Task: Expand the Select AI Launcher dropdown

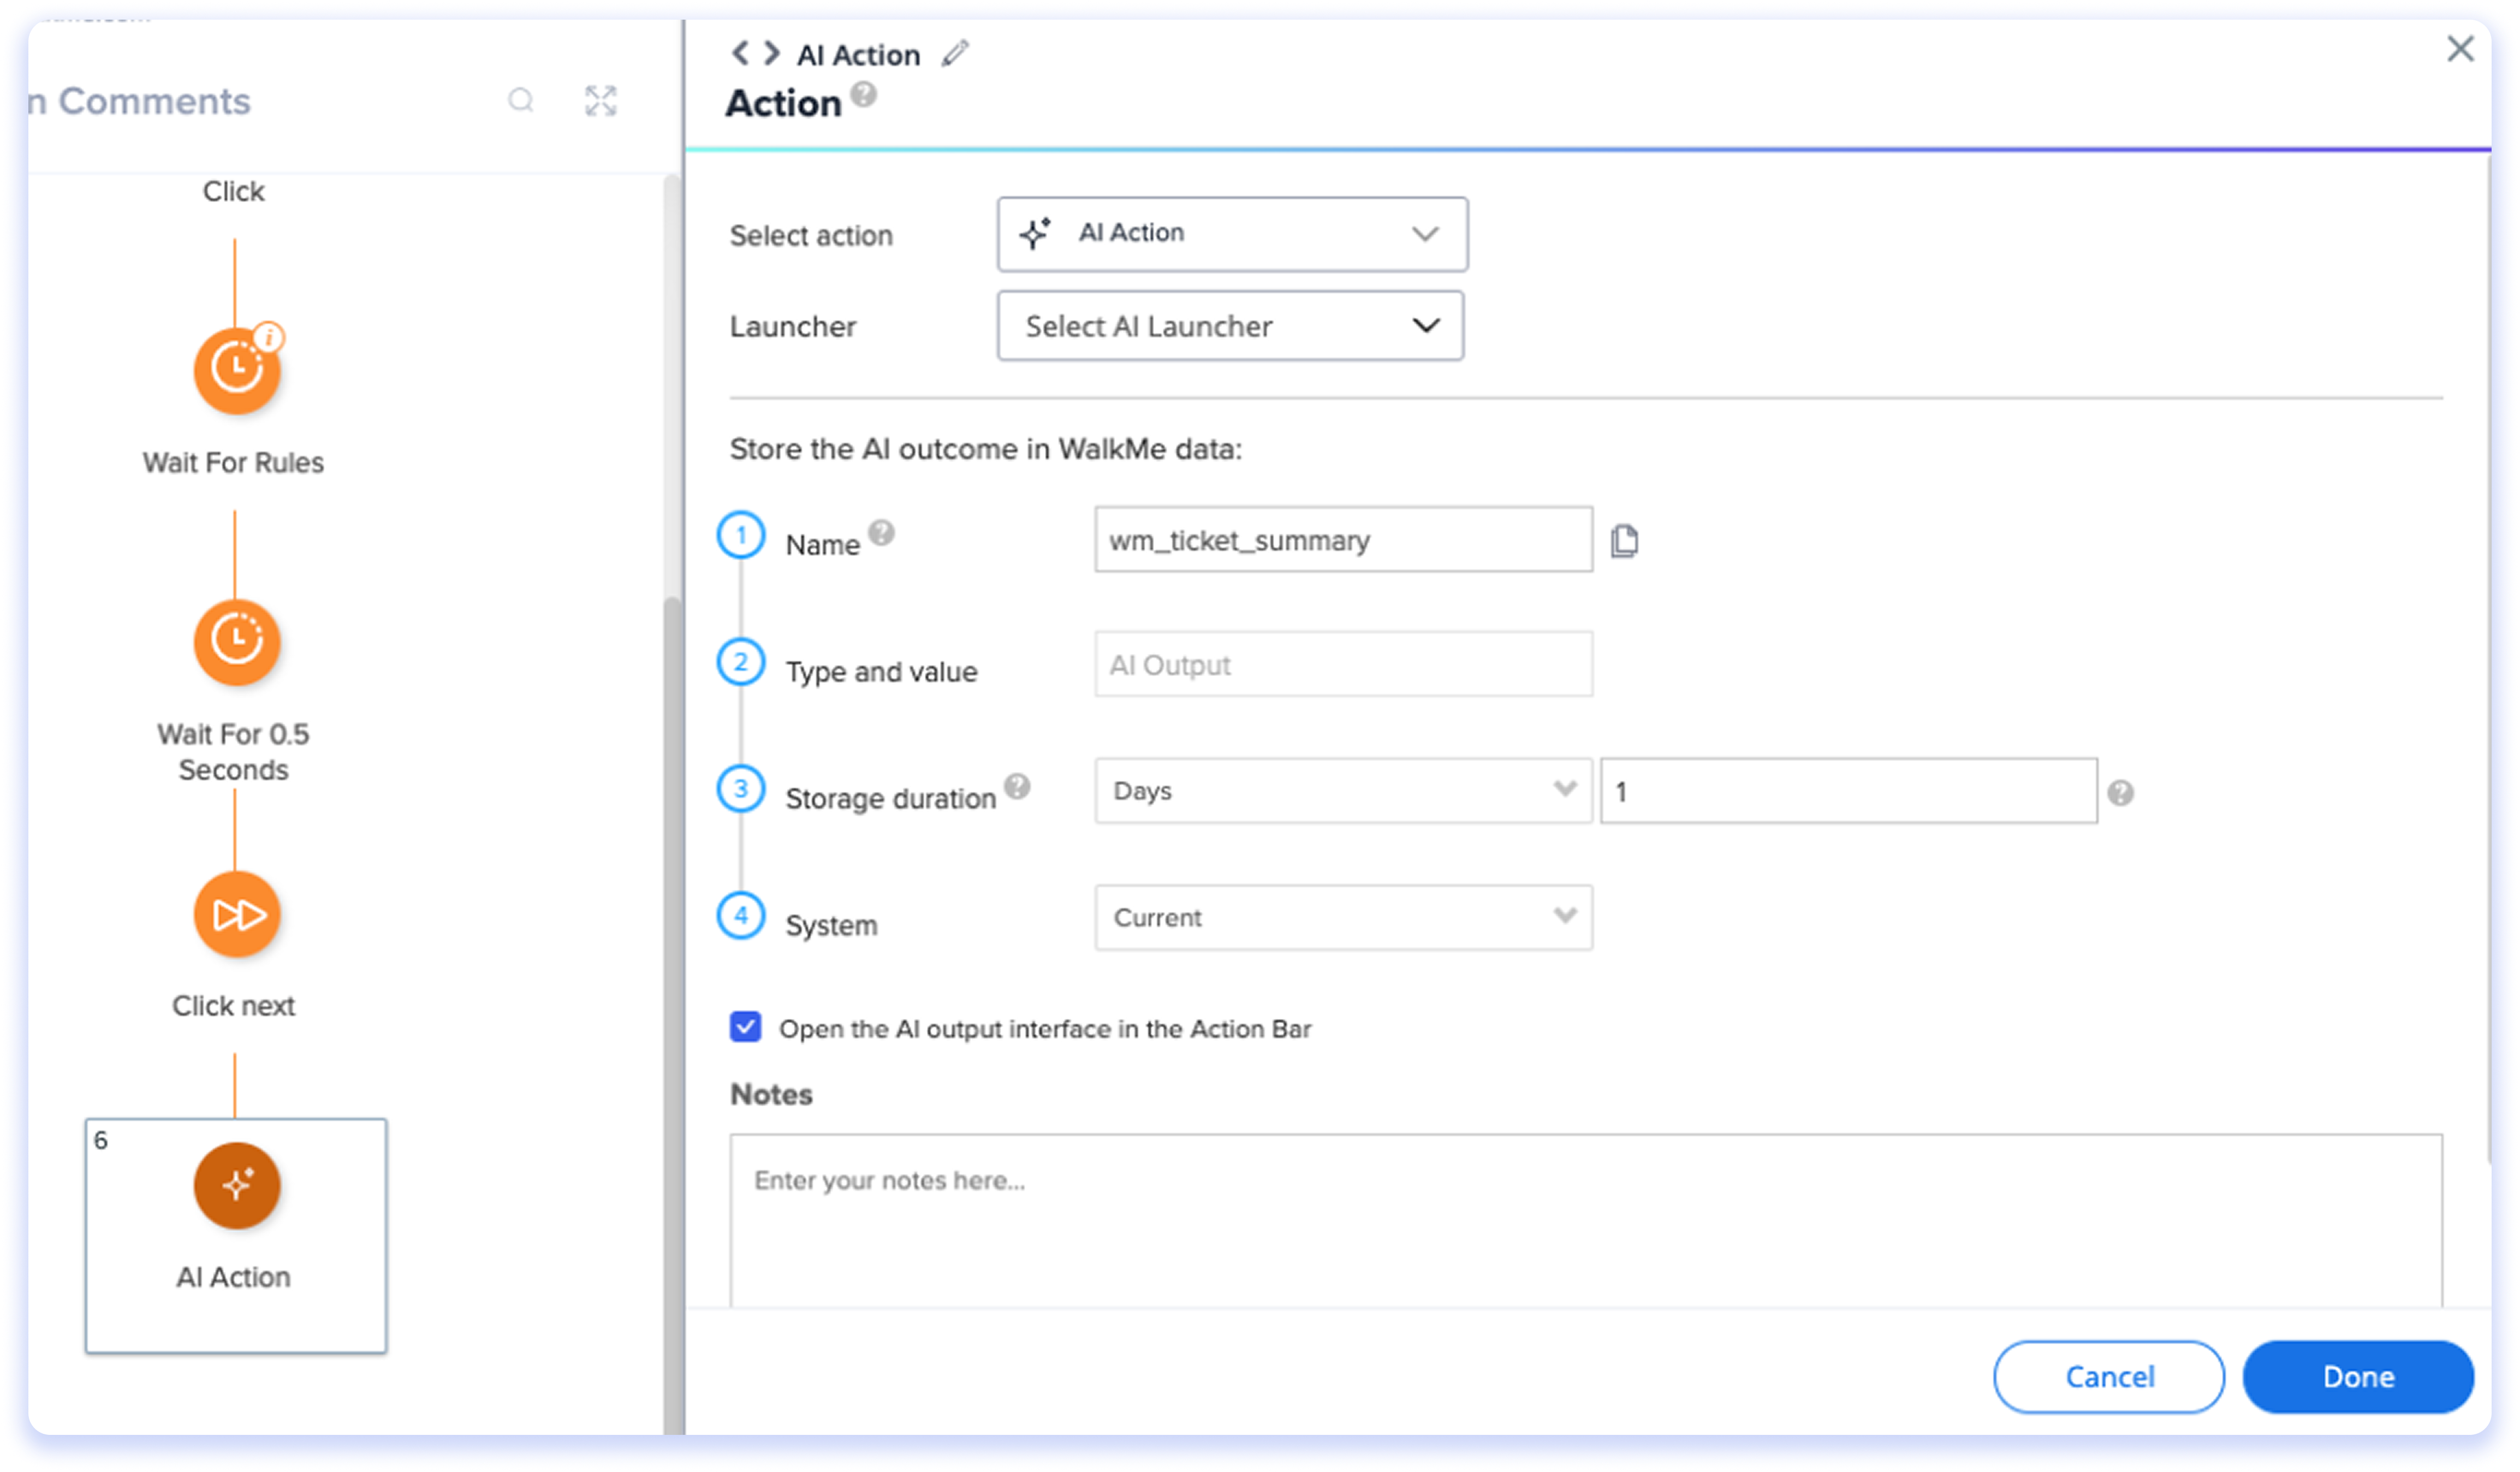Action: tap(1230, 326)
